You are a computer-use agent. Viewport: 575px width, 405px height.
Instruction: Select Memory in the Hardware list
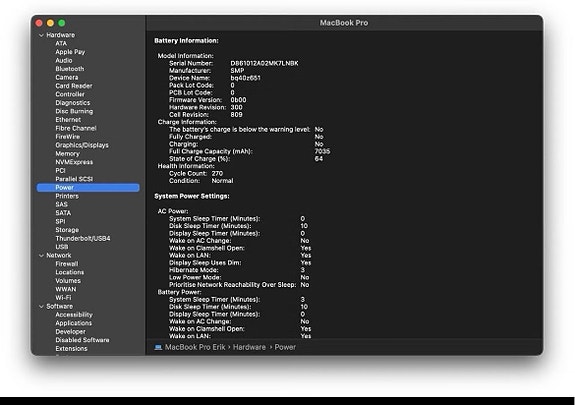point(67,154)
